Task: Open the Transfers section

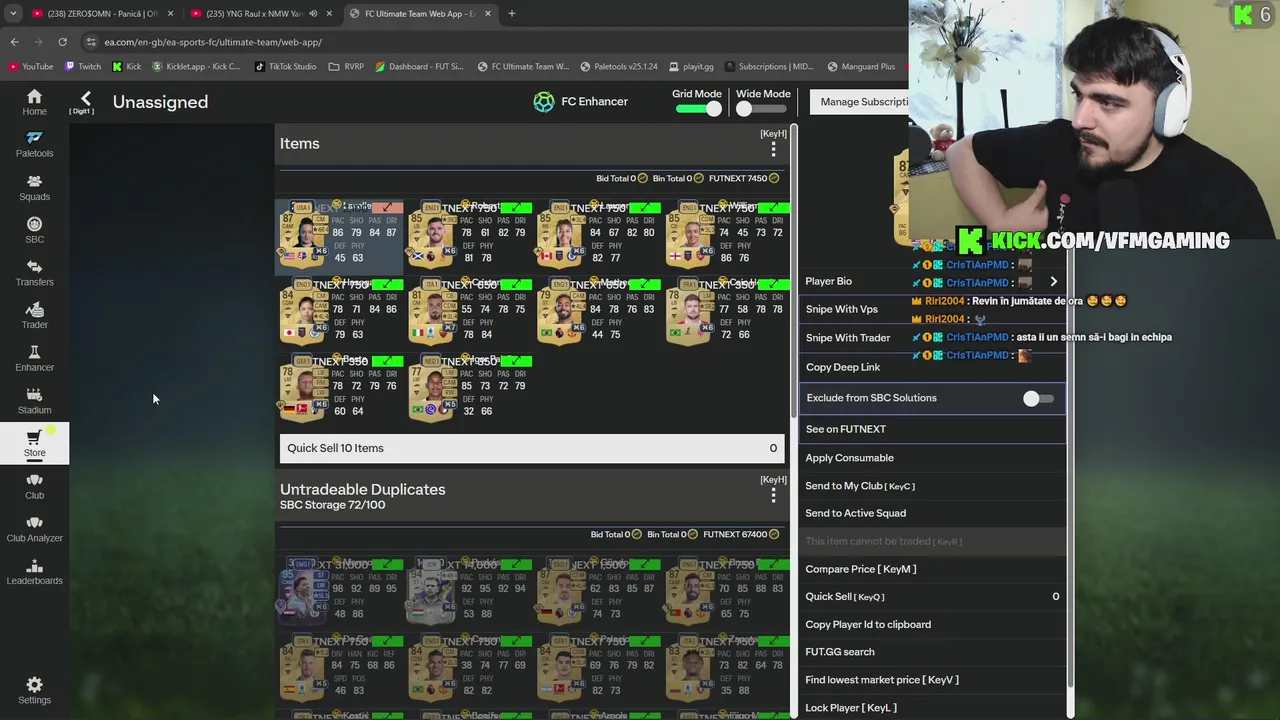Action: click(34, 272)
